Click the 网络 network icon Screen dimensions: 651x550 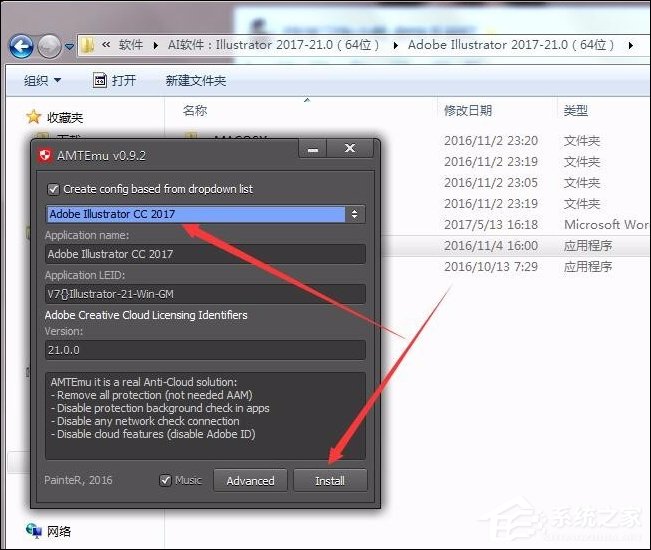coord(34,531)
